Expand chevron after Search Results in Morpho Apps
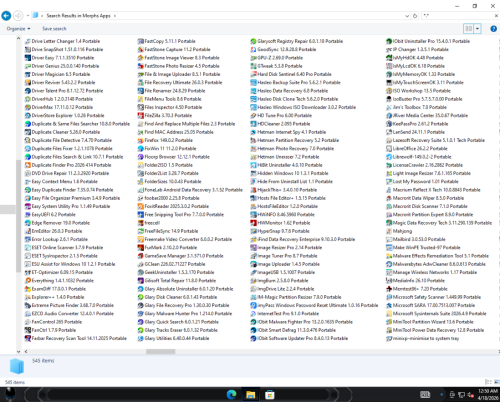This screenshot has height=402, width=500. click(115, 16)
